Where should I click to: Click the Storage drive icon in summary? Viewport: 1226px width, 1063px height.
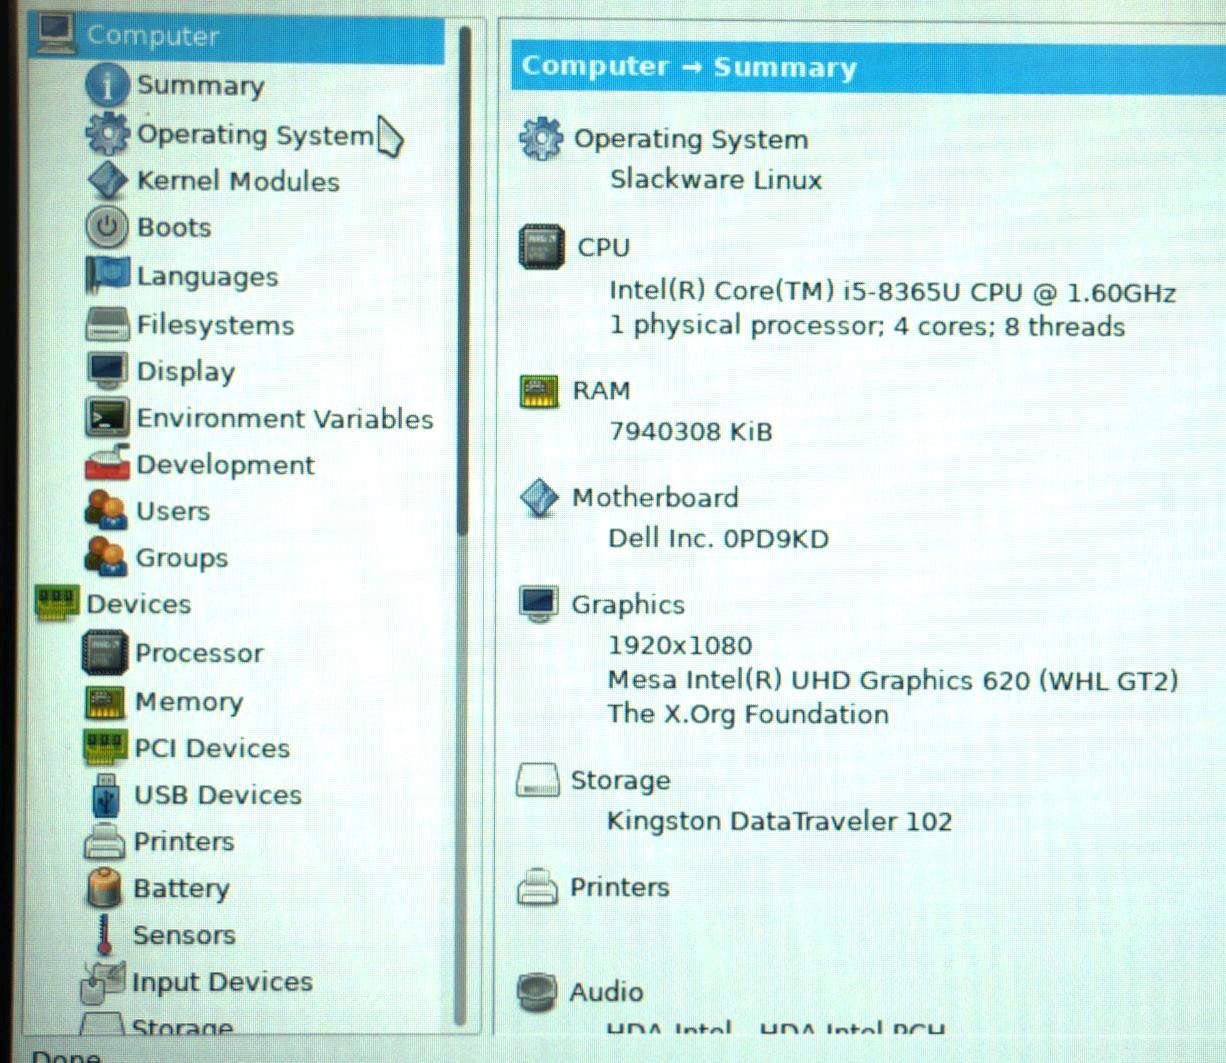point(537,780)
